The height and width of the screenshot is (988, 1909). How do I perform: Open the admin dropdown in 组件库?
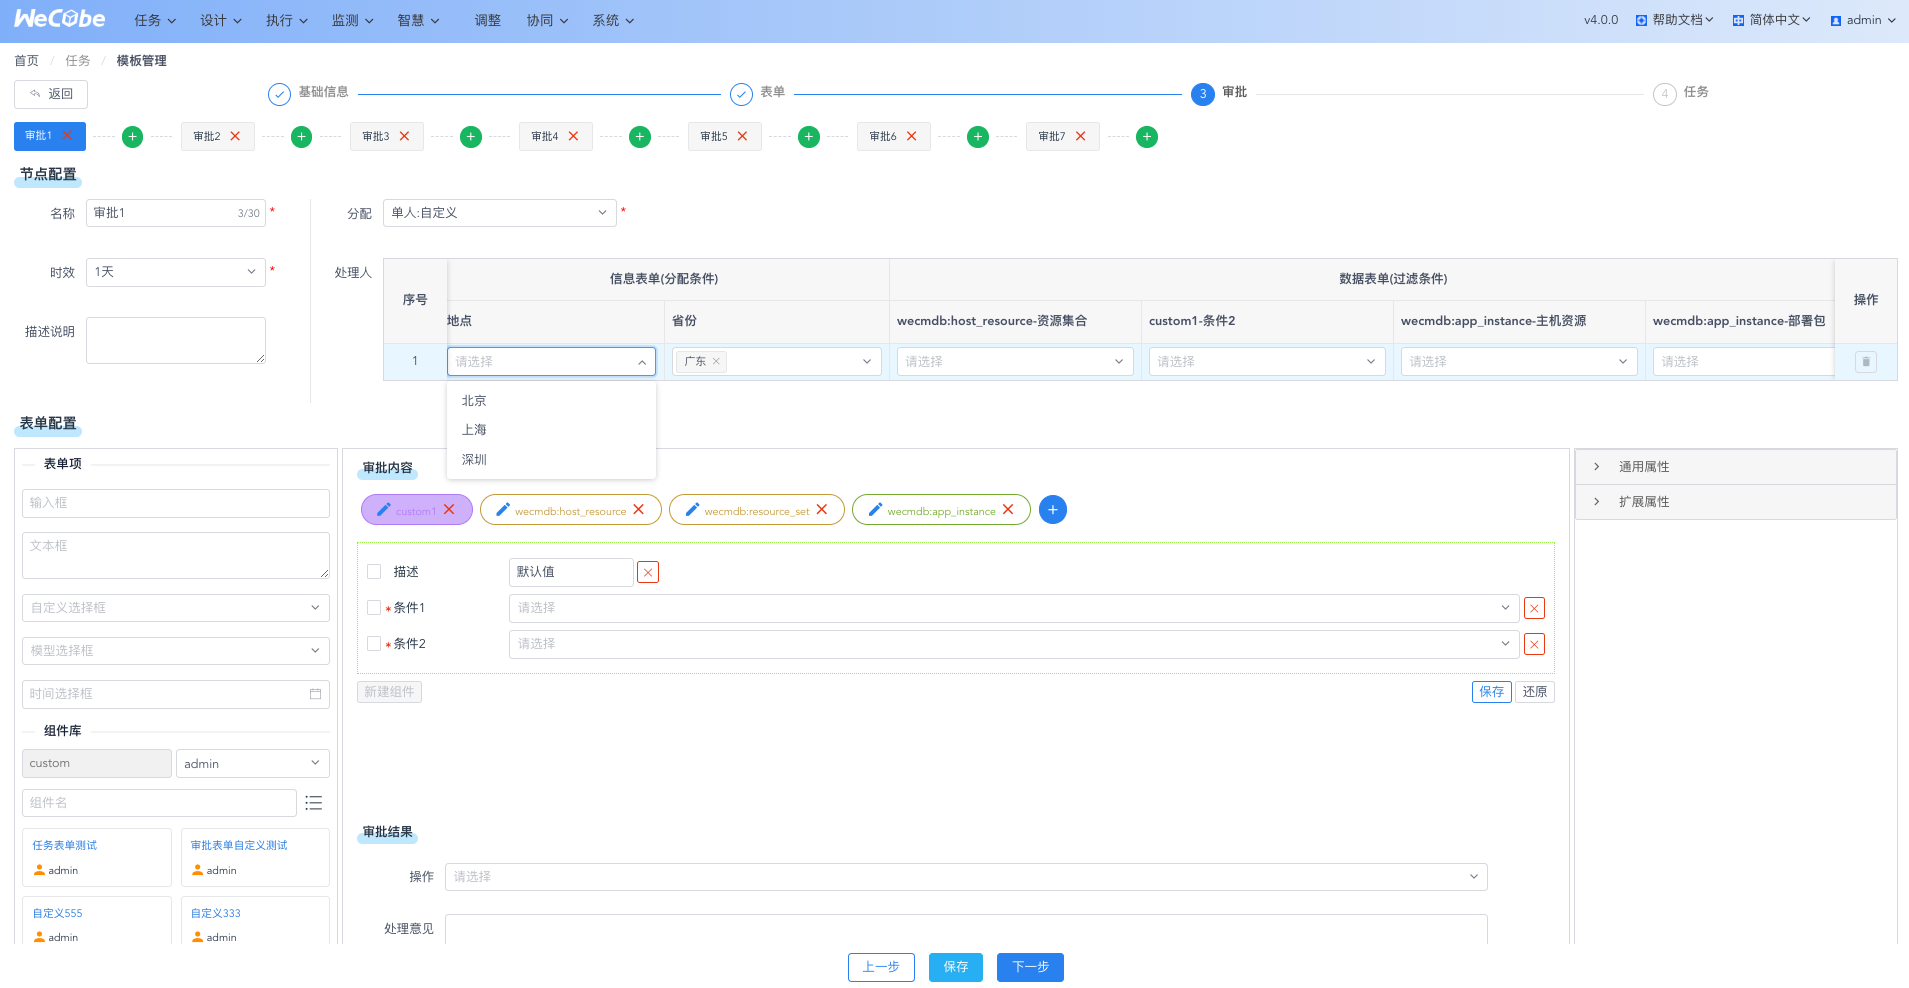tap(253, 764)
